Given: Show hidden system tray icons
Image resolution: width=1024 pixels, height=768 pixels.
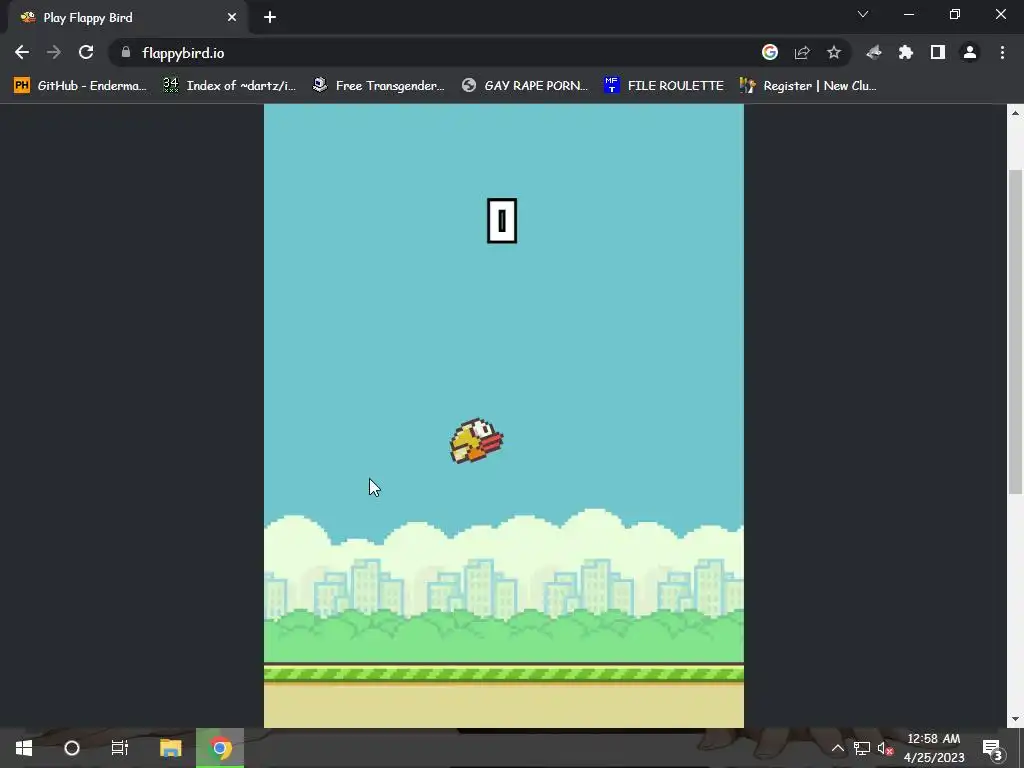Looking at the screenshot, I should point(837,748).
